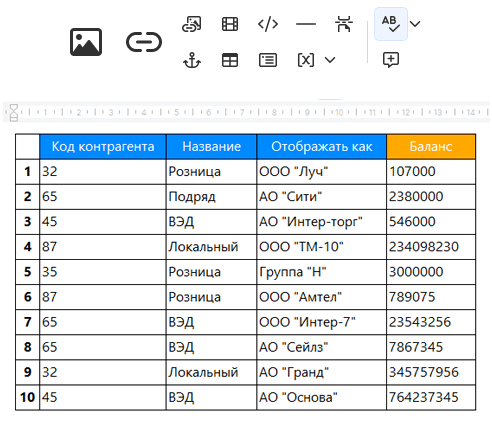Click the [x] variable insert icon

[x=306, y=60]
